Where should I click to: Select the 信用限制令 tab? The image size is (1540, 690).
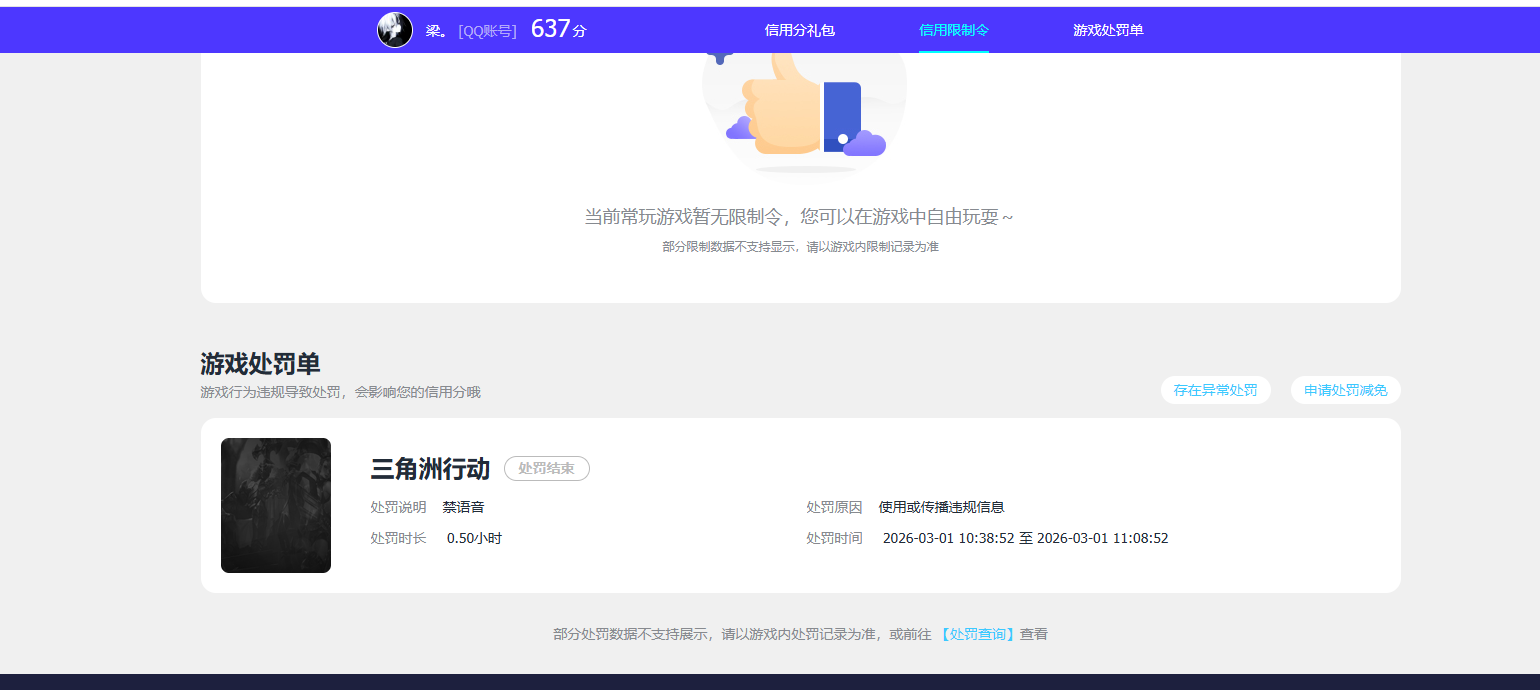(x=953, y=31)
